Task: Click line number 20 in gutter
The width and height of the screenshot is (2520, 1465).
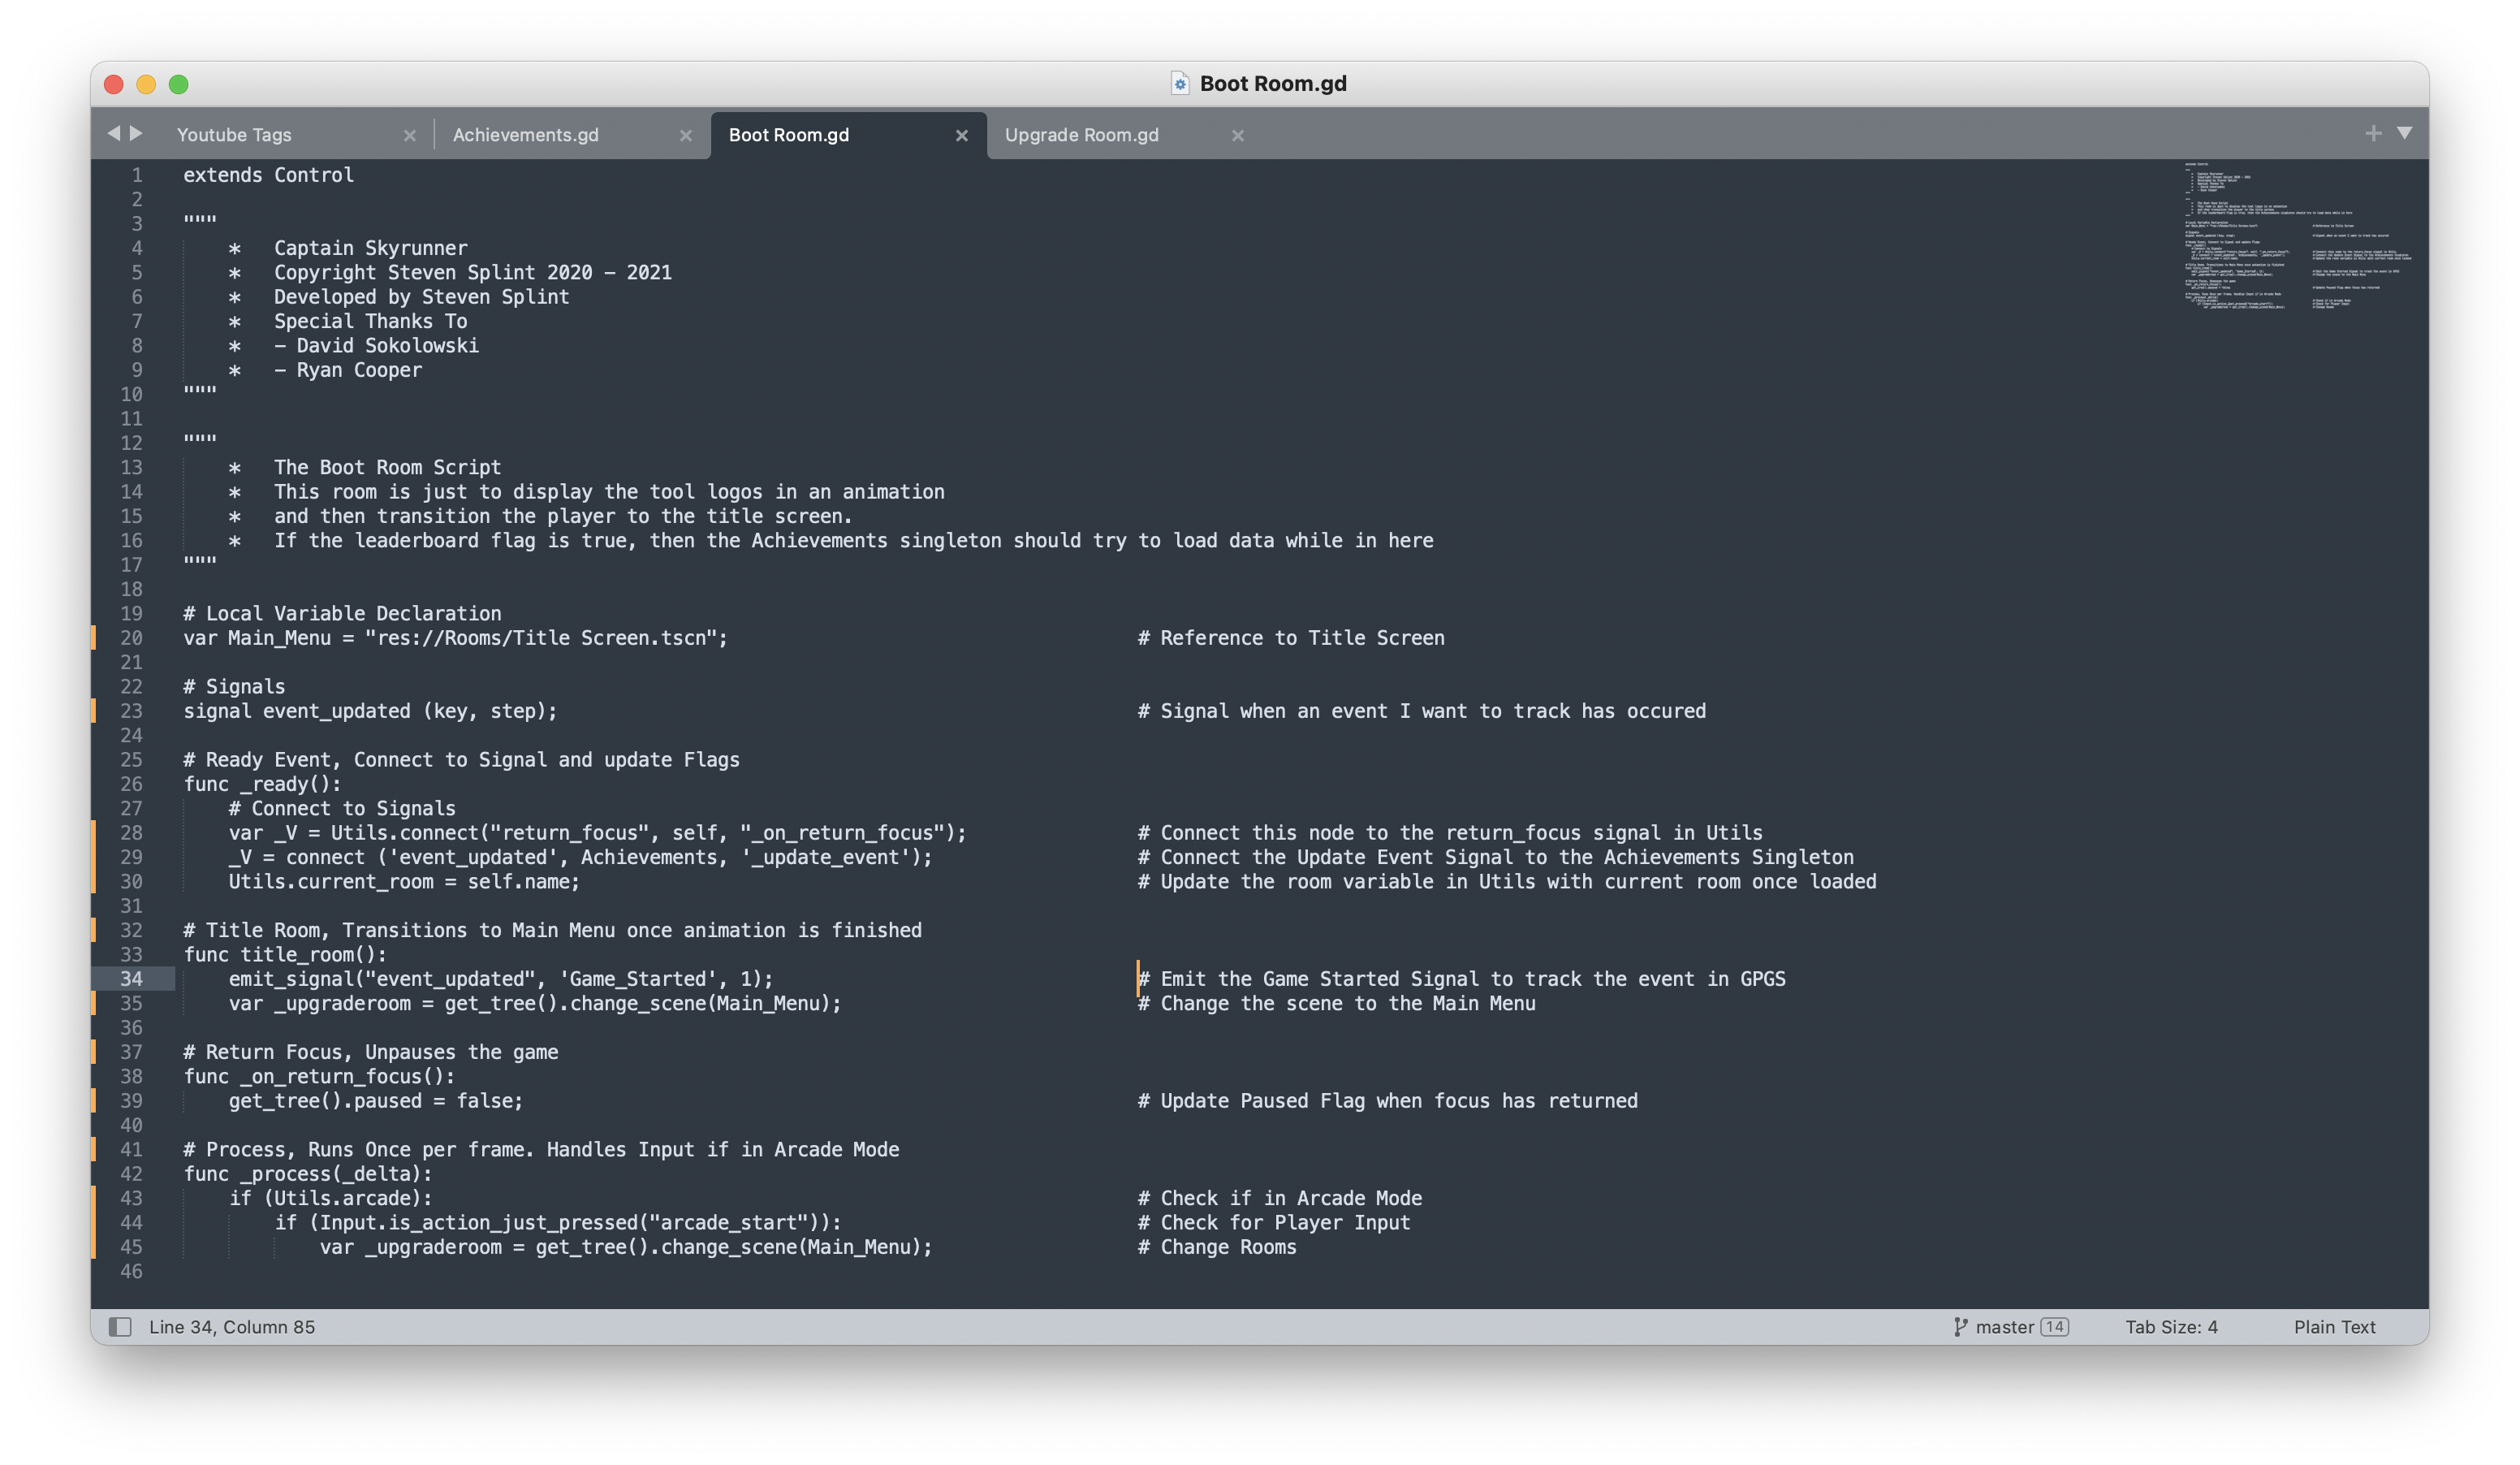Action: click(131, 638)
